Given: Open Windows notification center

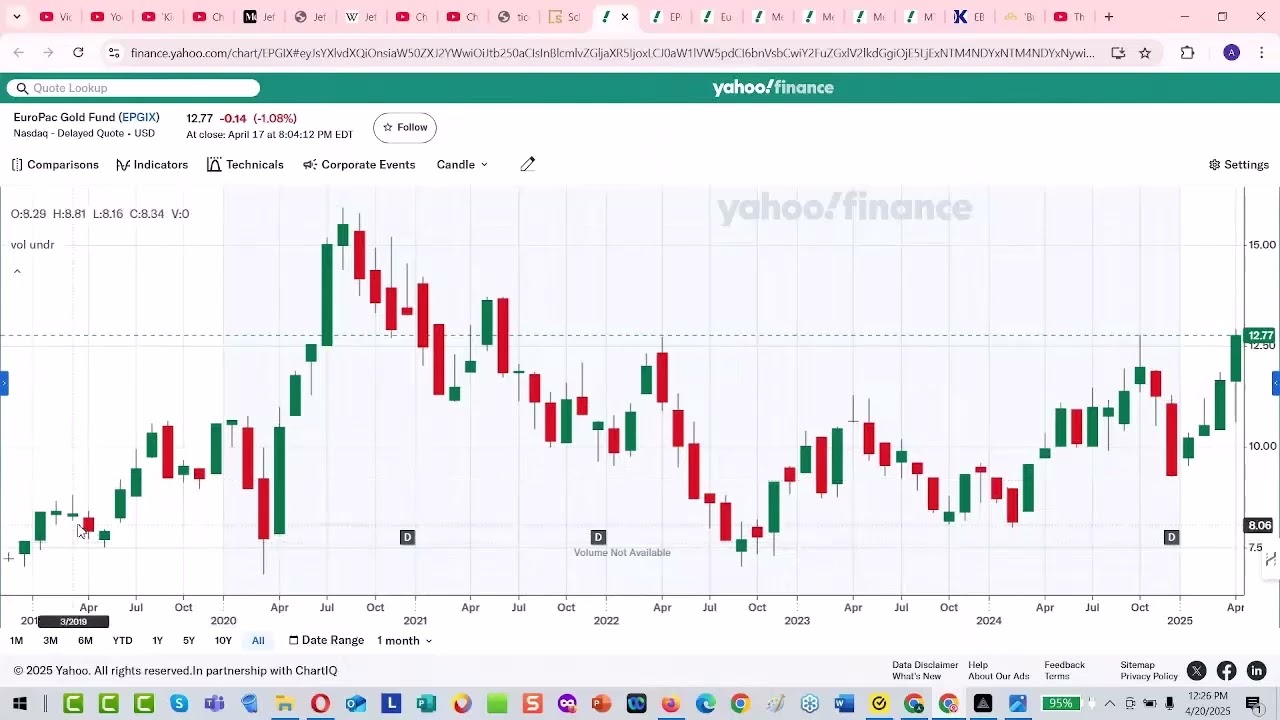Looking at the screenshot, I should click(1253, 704).
